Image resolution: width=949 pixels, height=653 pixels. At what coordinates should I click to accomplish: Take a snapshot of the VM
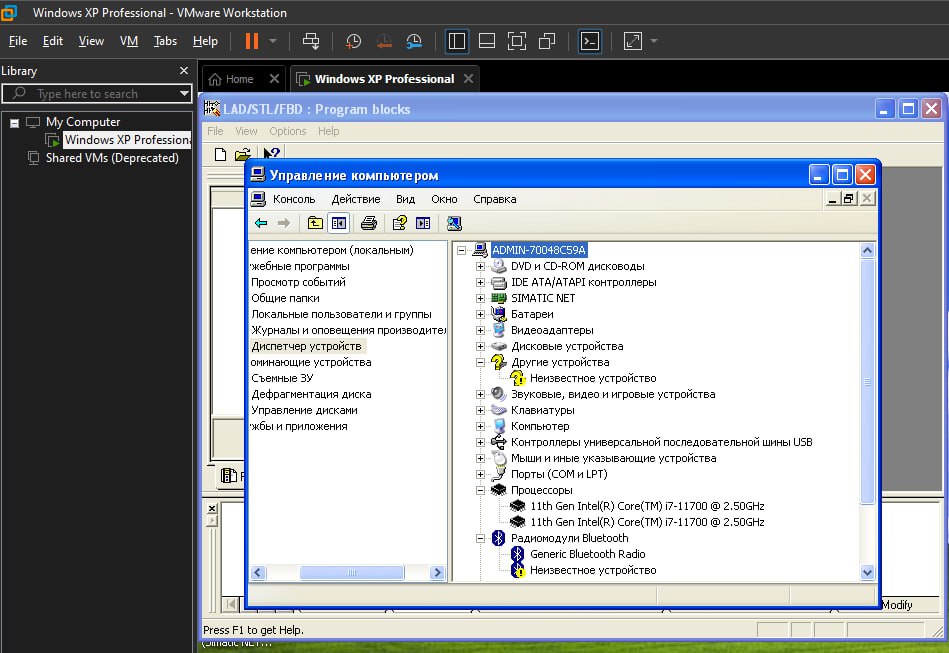click(353, 41)
